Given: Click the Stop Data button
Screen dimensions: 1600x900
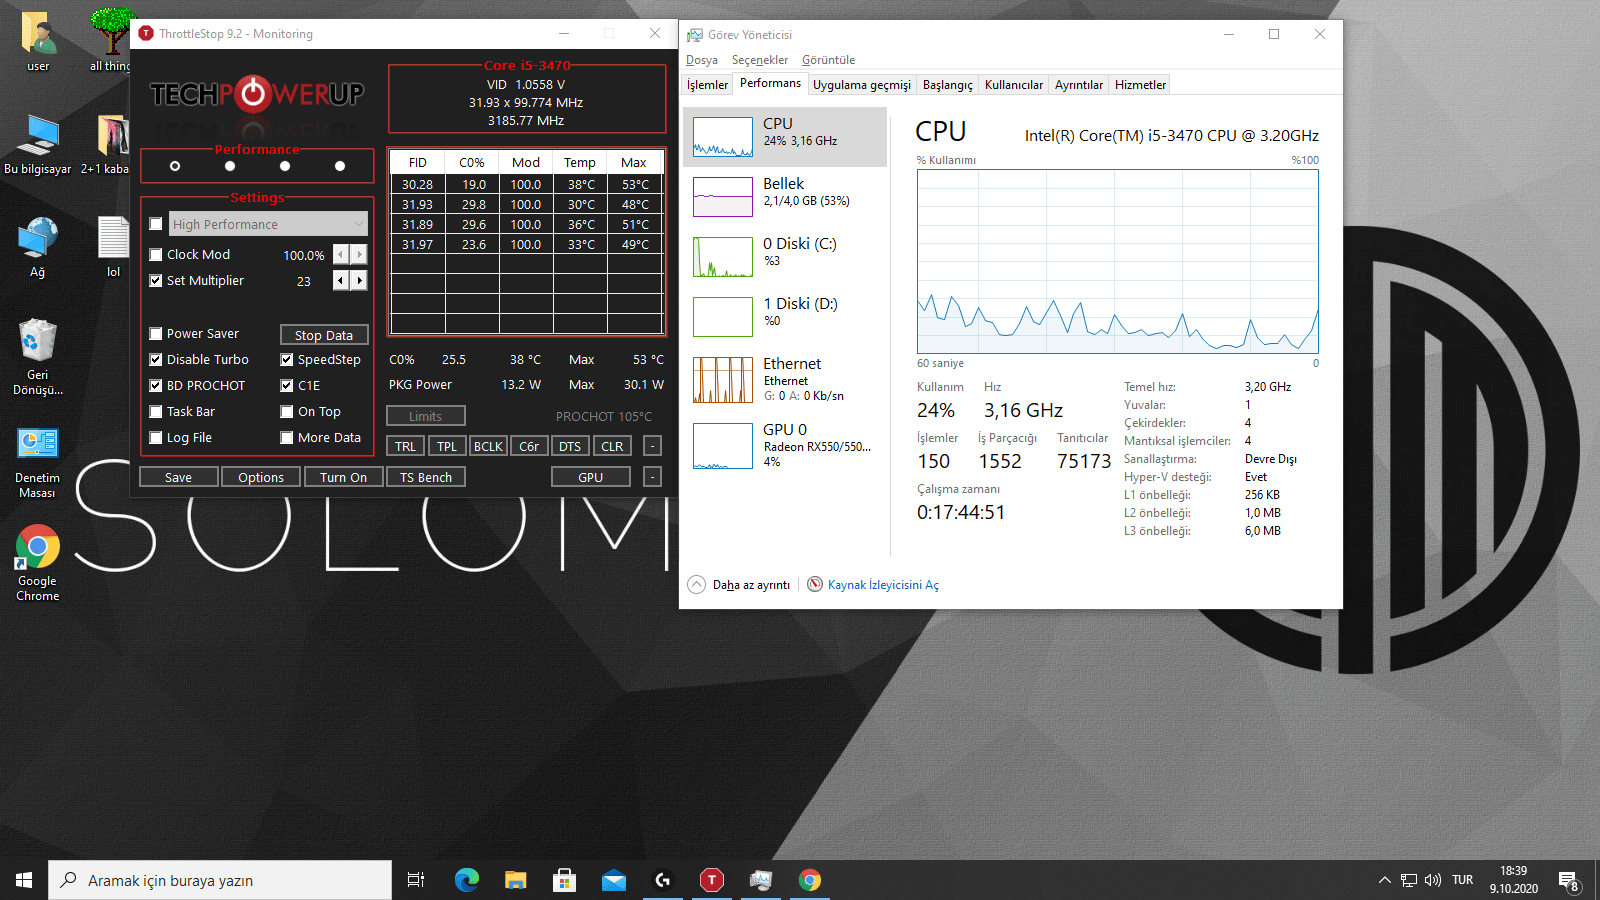Looking at the screenshot, I should pyautogui.click(x=324, y=335).
